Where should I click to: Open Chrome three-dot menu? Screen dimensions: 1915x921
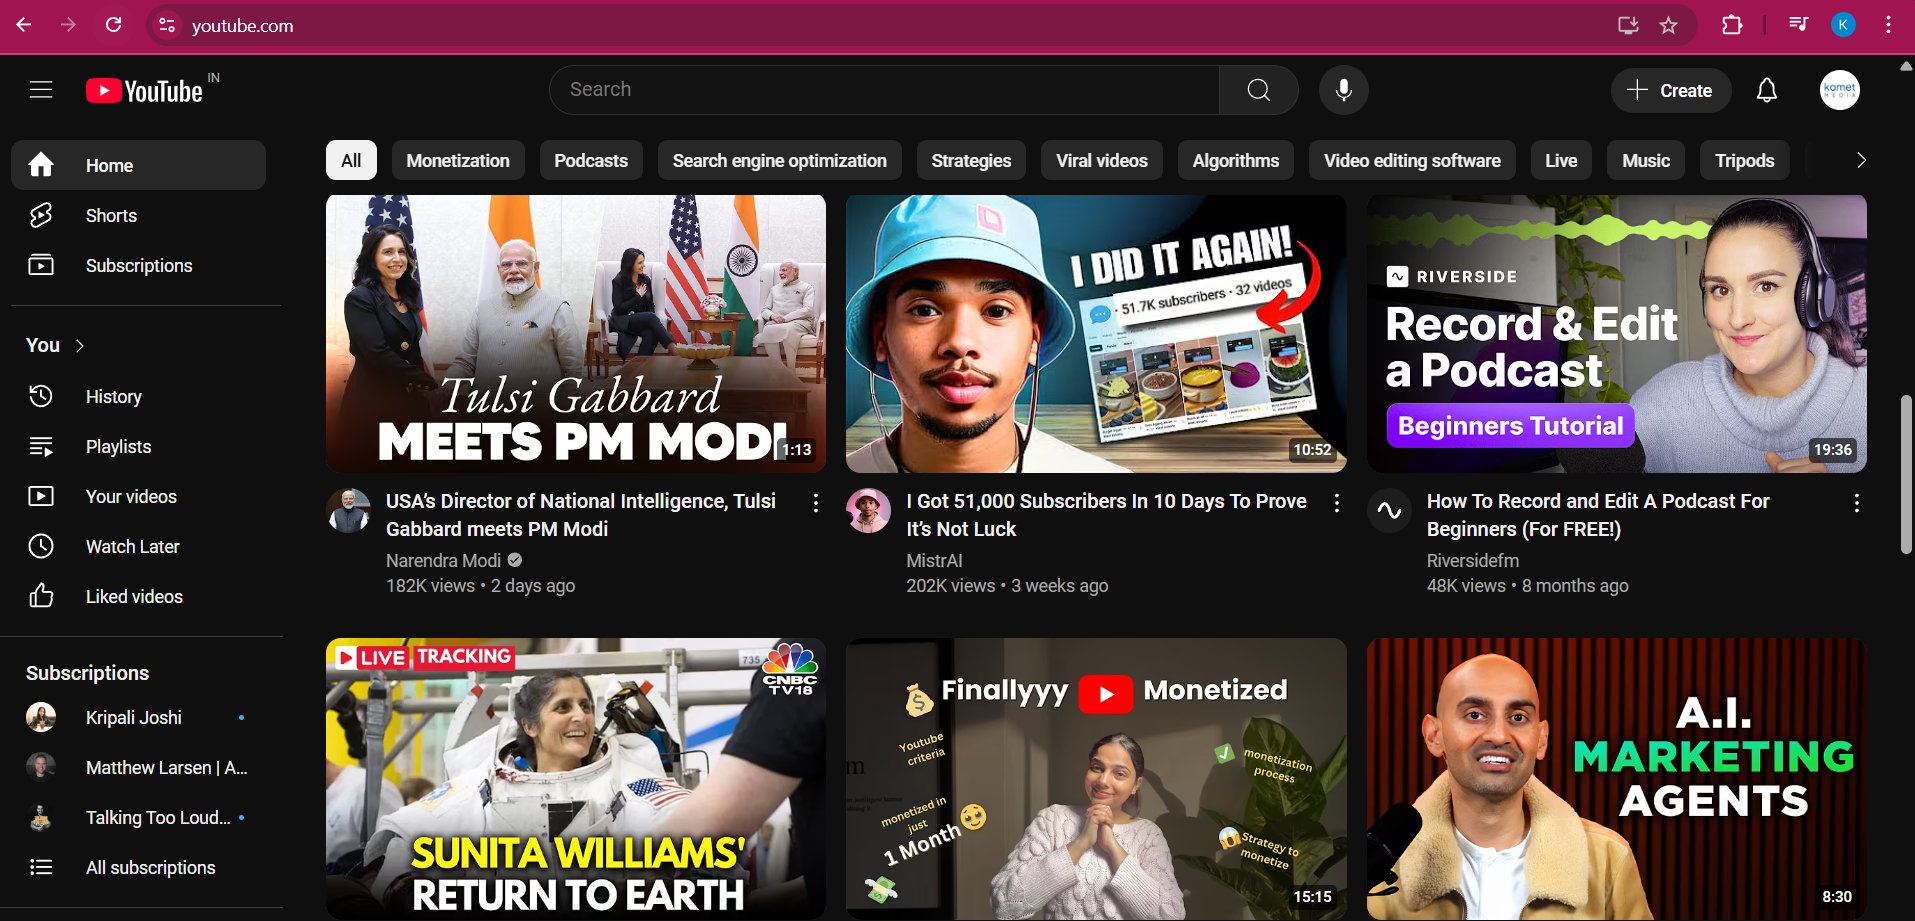point(1888,25)
